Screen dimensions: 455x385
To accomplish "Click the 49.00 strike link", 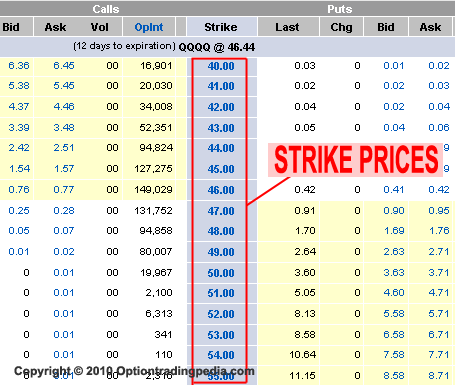I will (221, 252).
